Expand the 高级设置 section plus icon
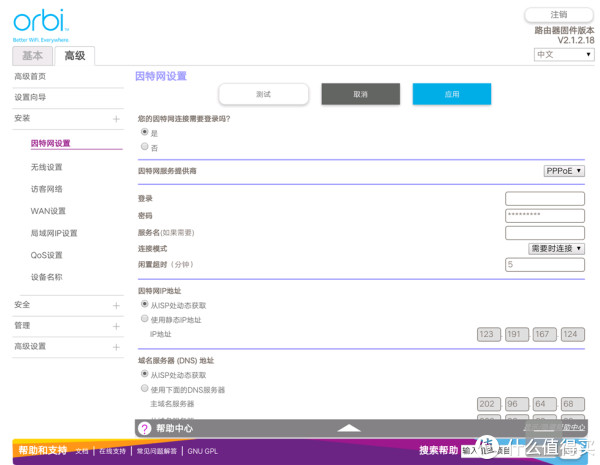The width and height of the screenshot is (600, 465). [116, 347]
